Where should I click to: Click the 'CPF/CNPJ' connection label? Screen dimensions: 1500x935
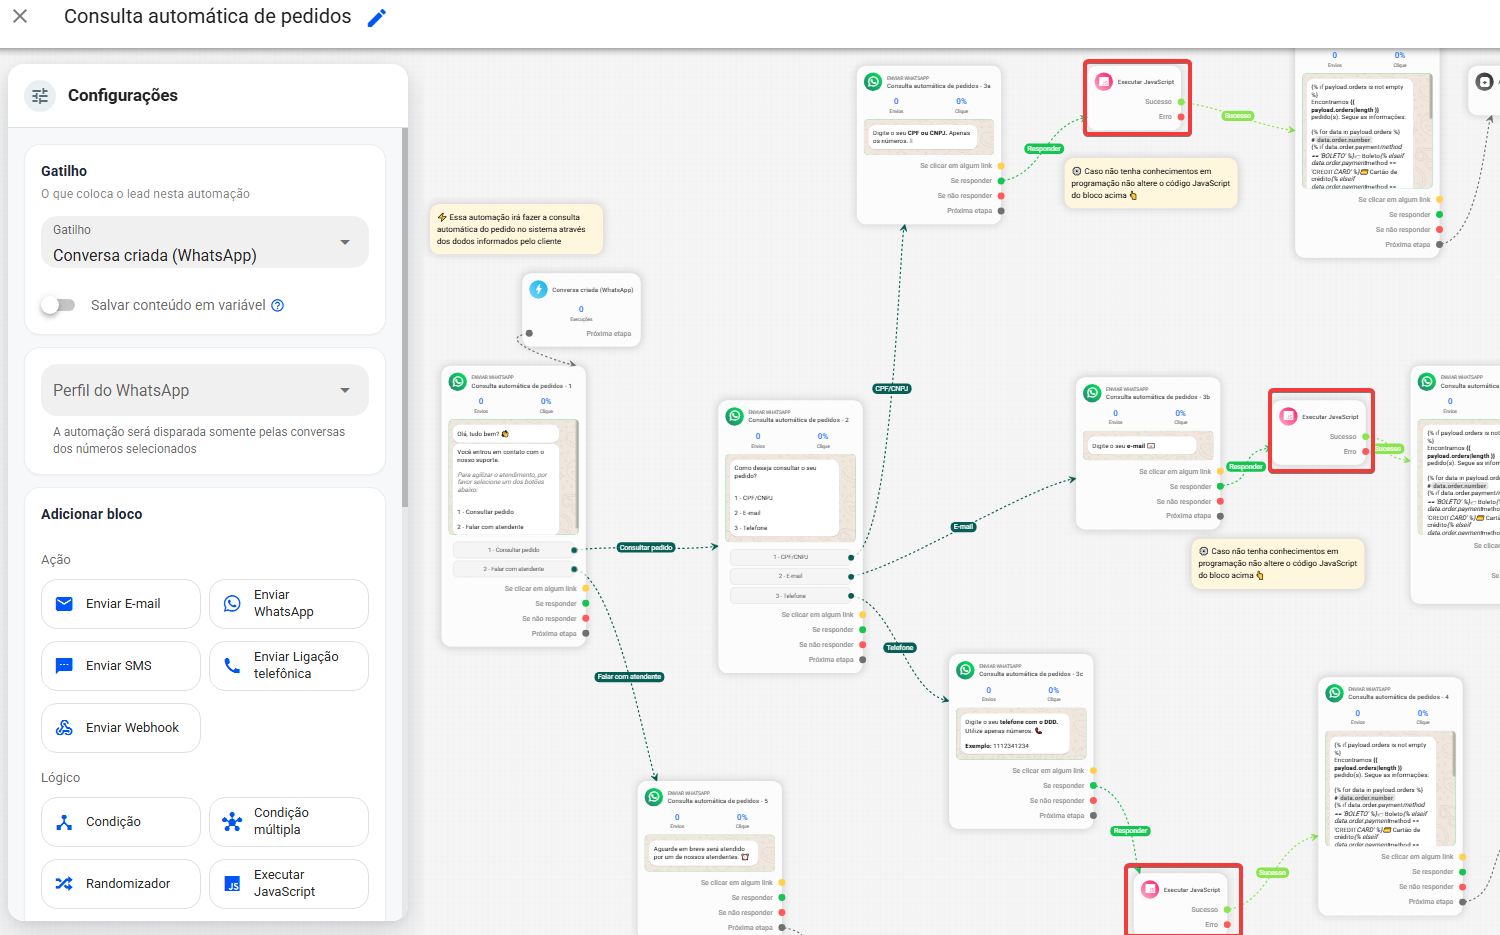coord(892,389)
